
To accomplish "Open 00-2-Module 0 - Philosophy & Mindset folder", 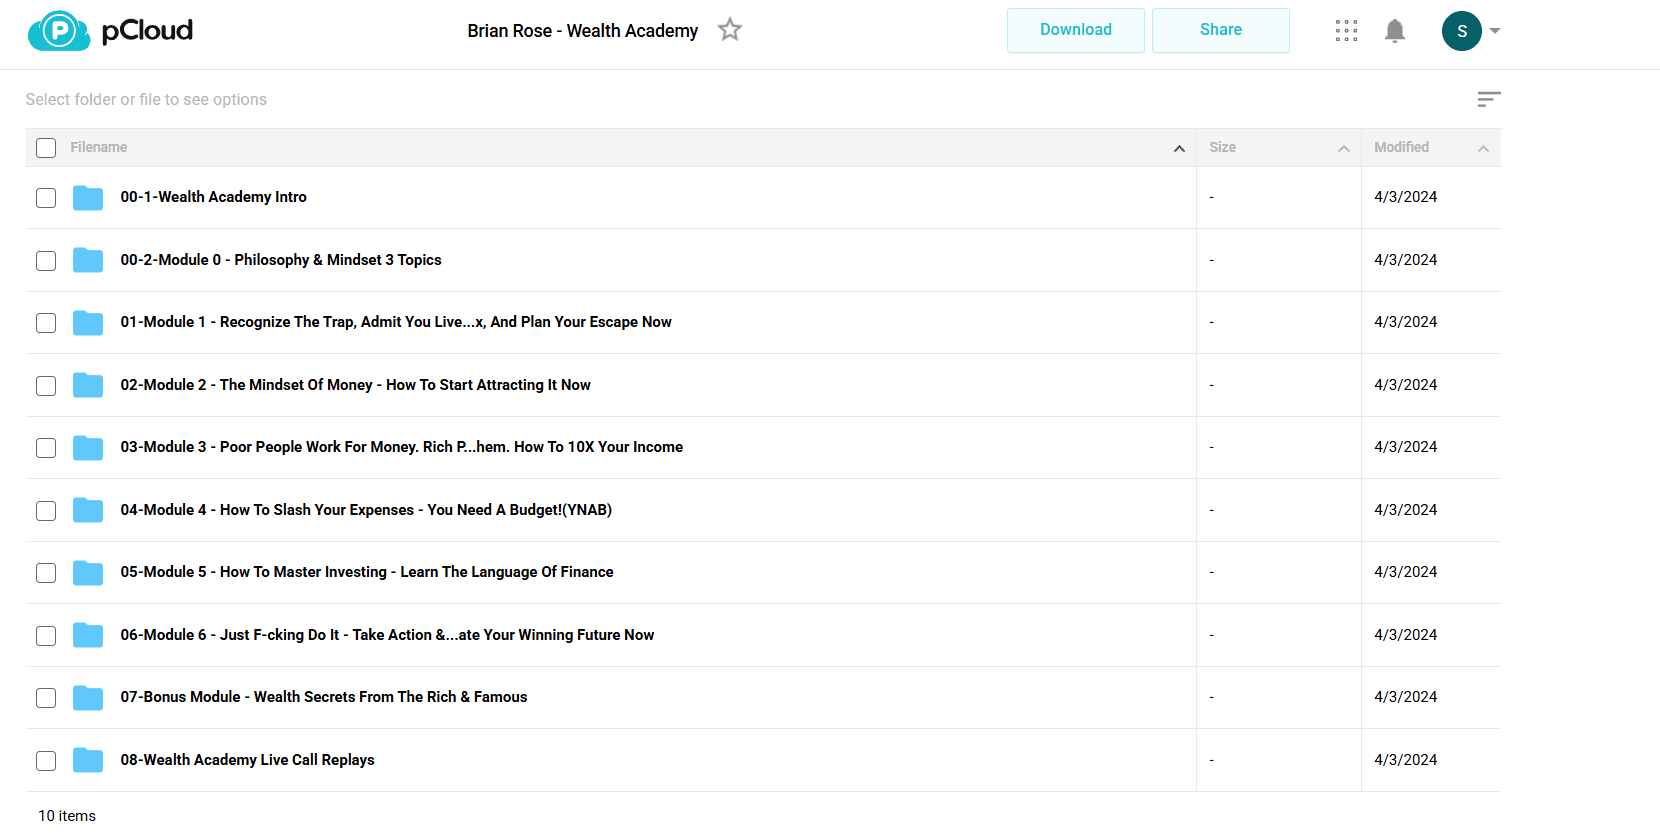I will point(281,260).
